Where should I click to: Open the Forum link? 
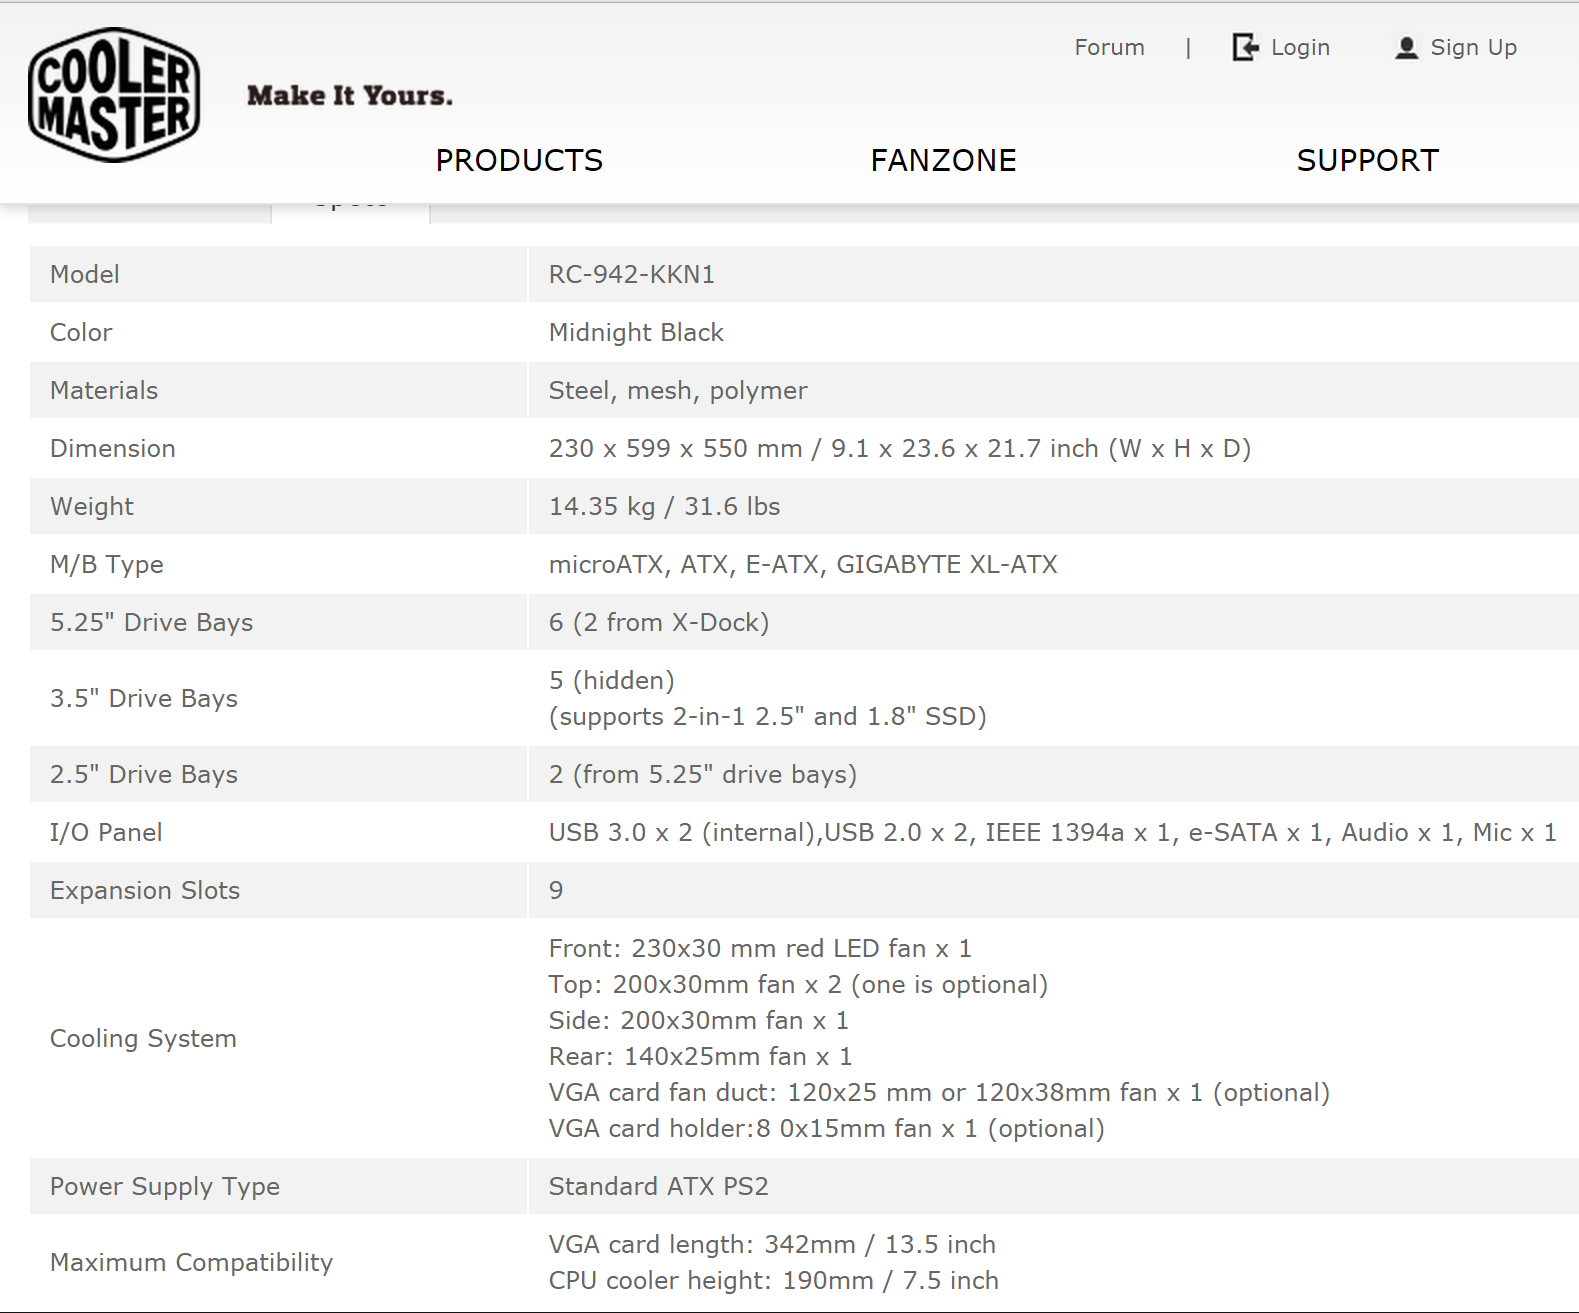(x=1109, y=47)
